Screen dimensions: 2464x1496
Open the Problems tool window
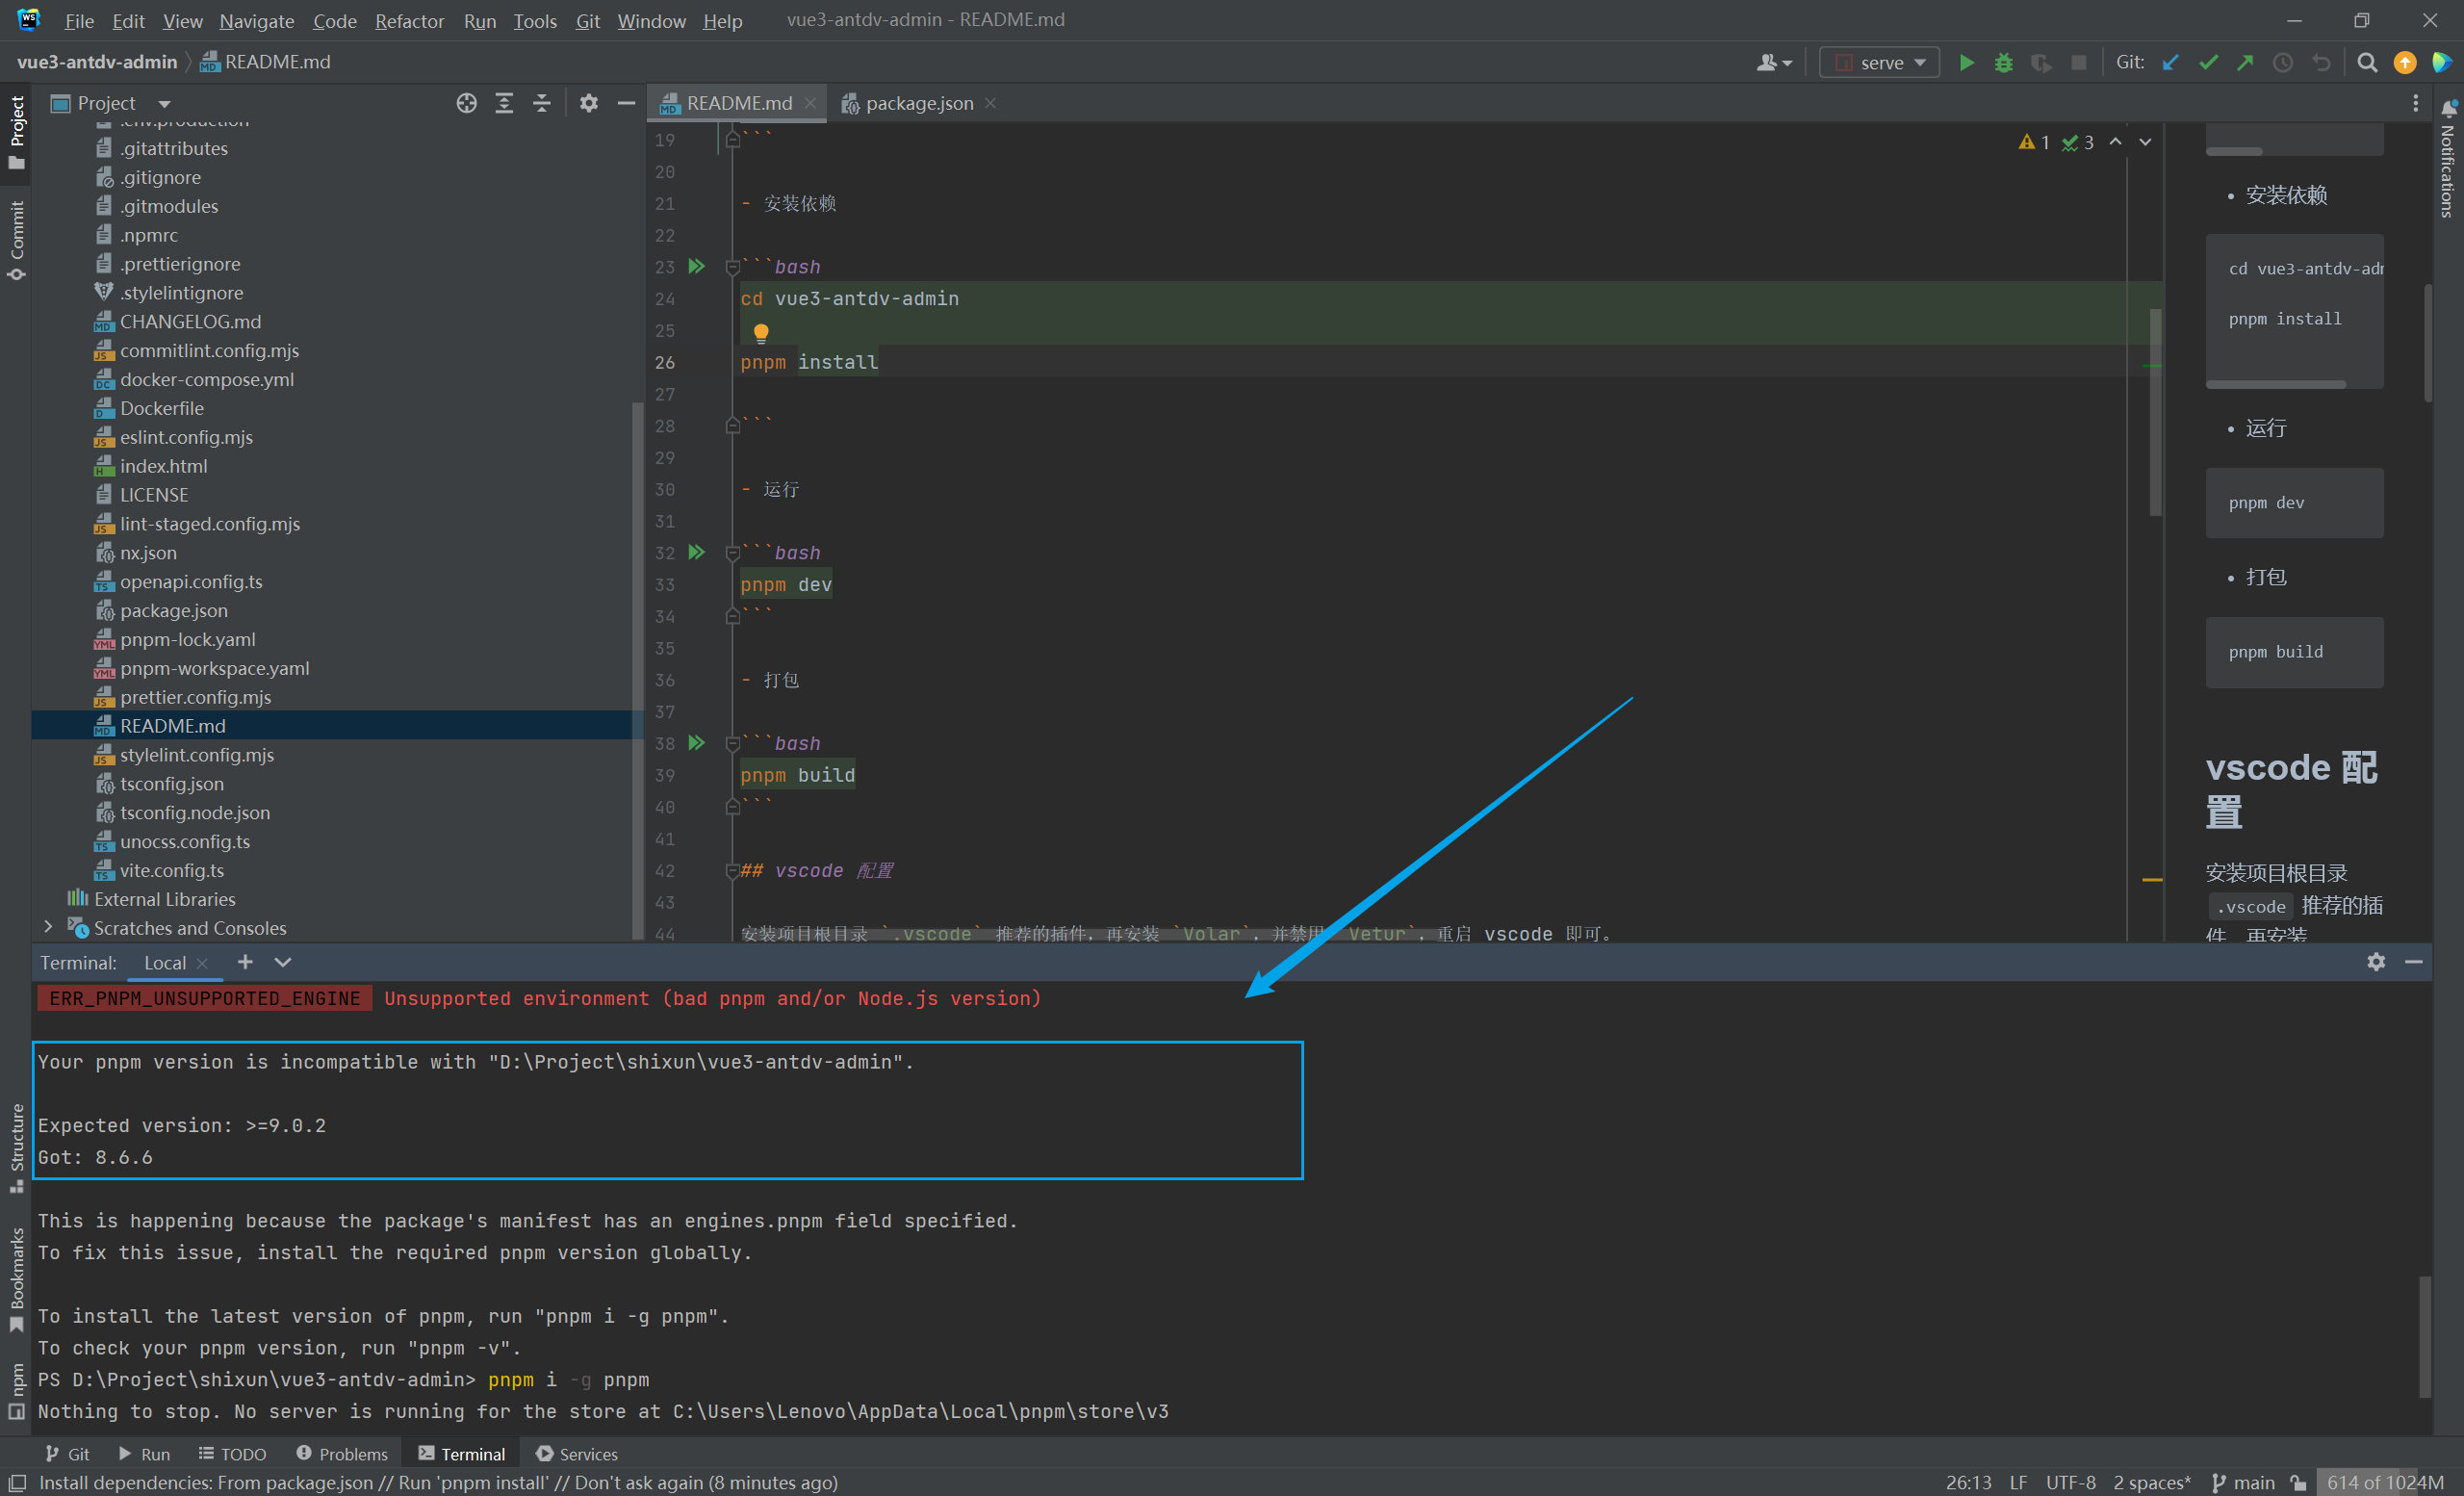click(342, 1453)
